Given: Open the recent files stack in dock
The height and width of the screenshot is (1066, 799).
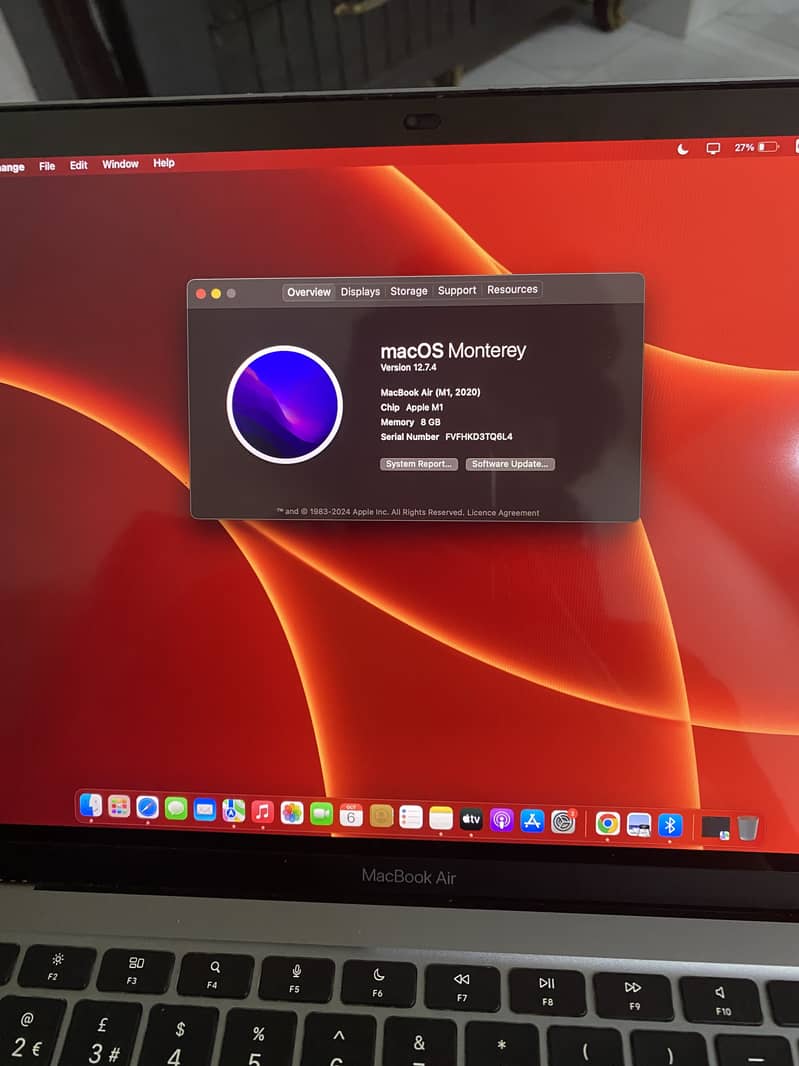Looking at the screenshot, I should coord(715,827).
